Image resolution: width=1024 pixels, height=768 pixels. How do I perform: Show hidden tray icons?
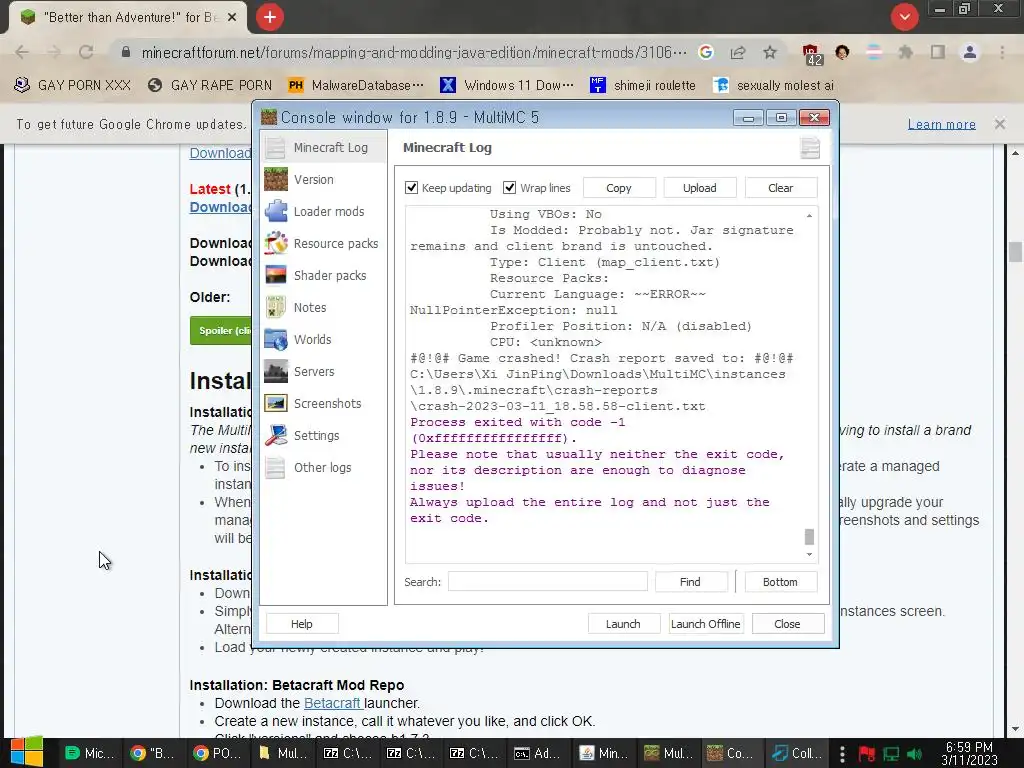[842, 754]
